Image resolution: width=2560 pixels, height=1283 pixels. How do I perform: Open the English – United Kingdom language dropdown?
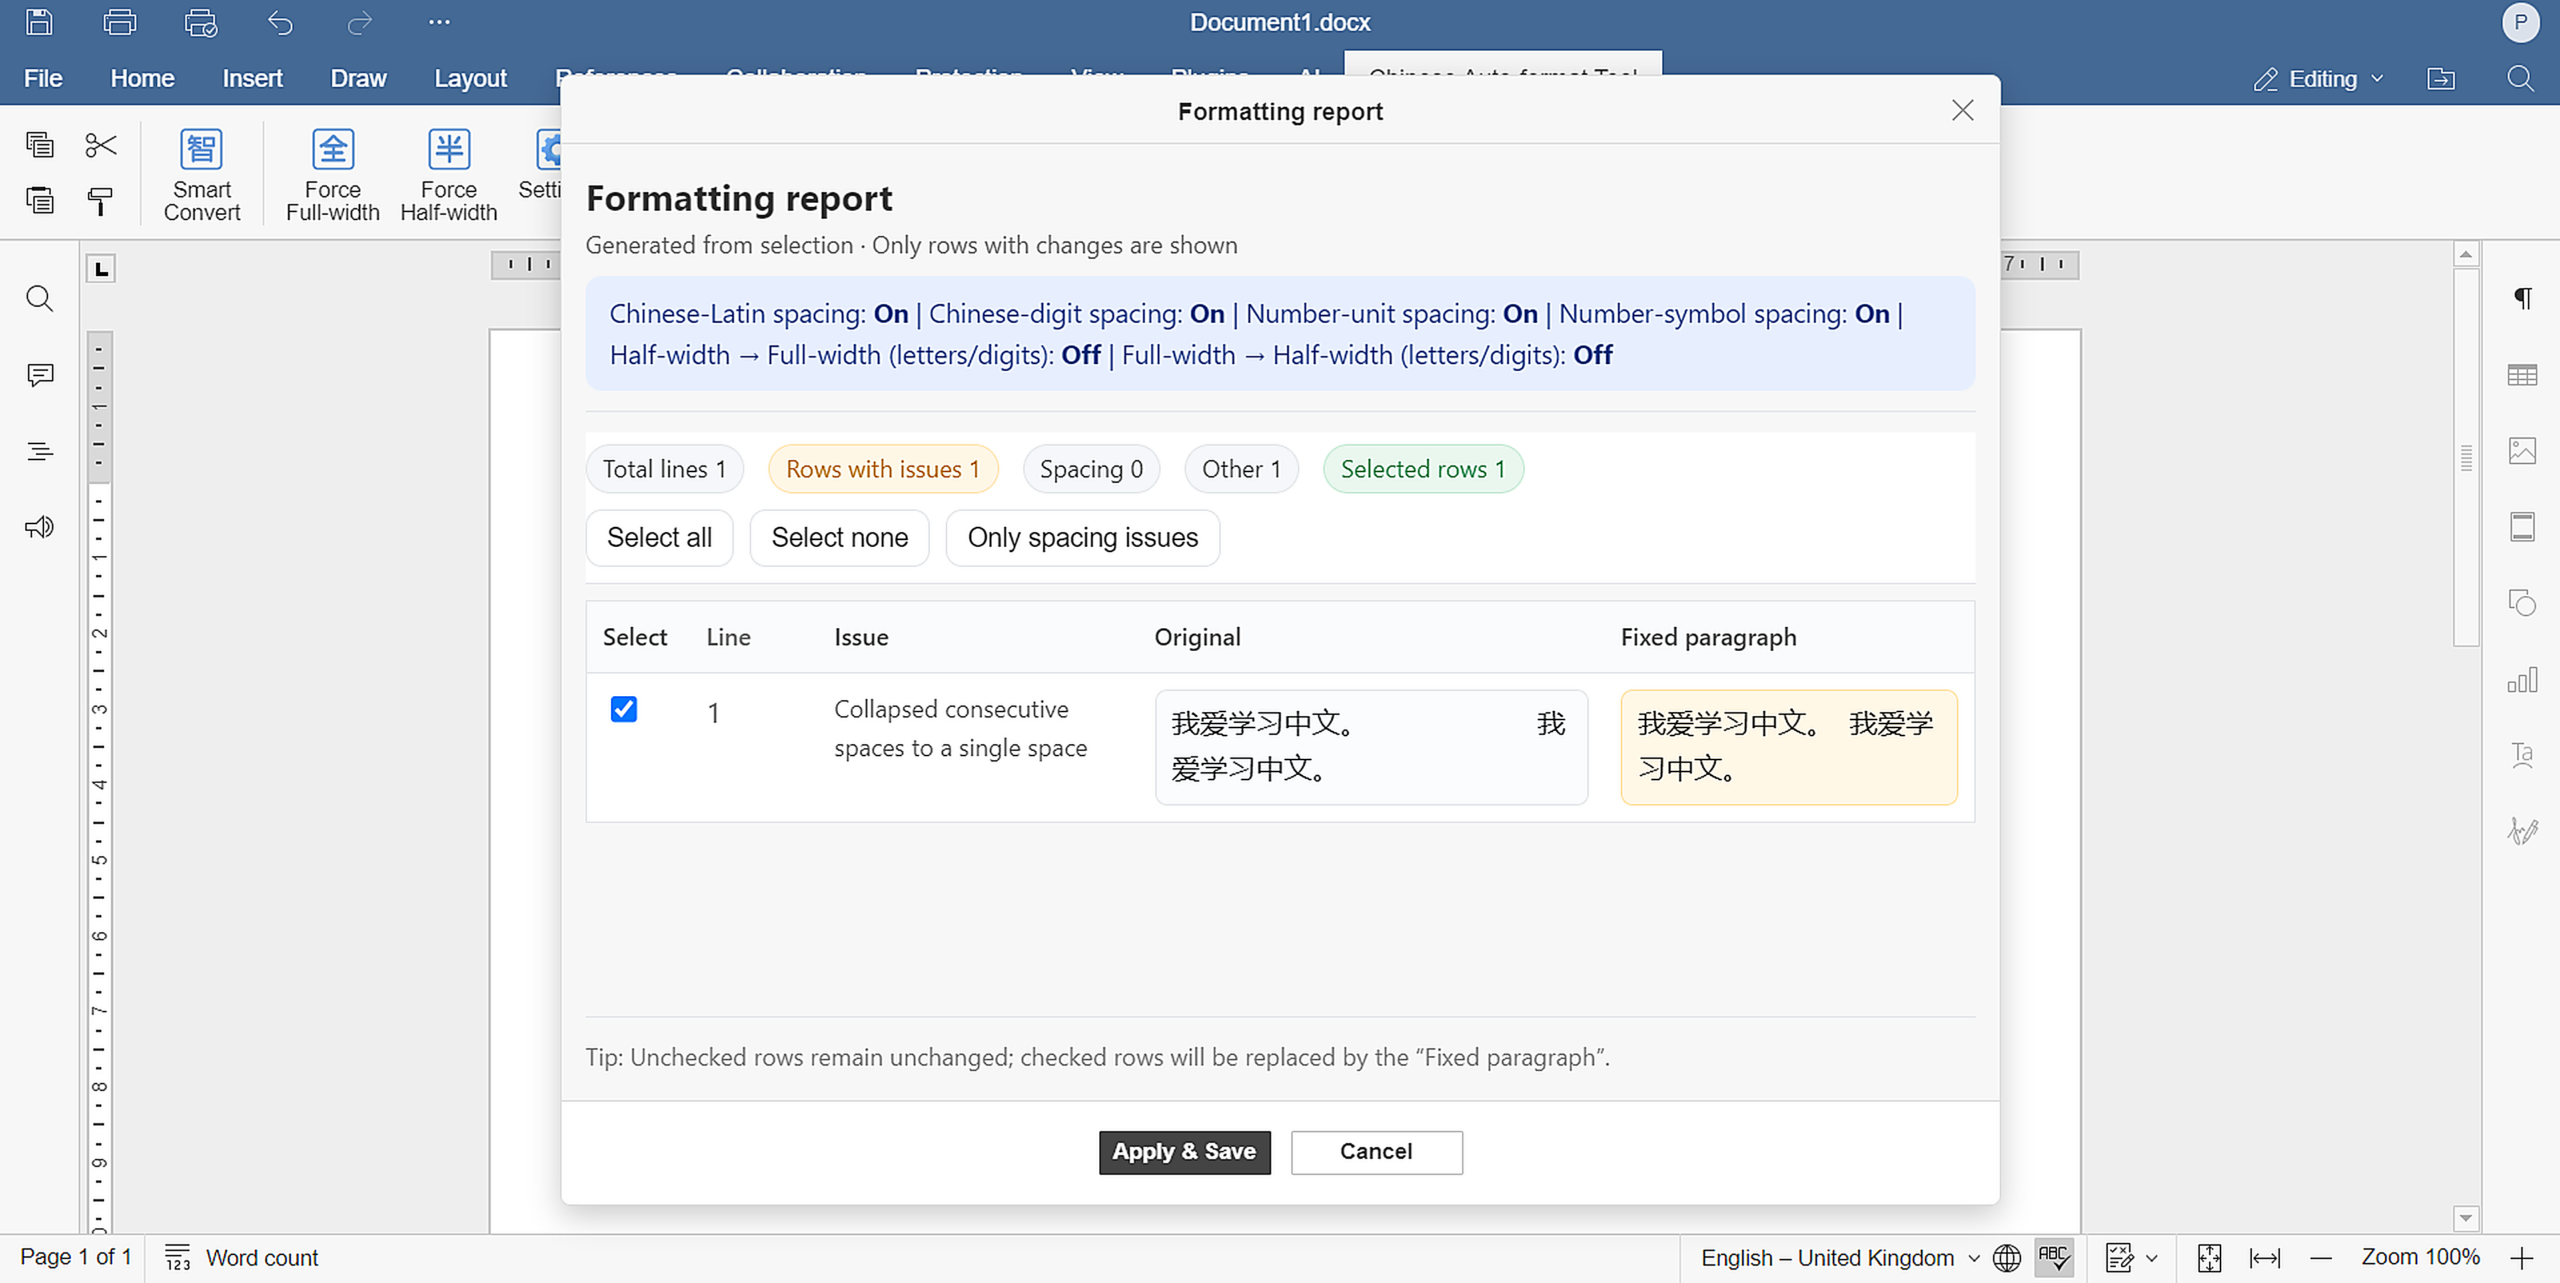tap(1839, 1257)
